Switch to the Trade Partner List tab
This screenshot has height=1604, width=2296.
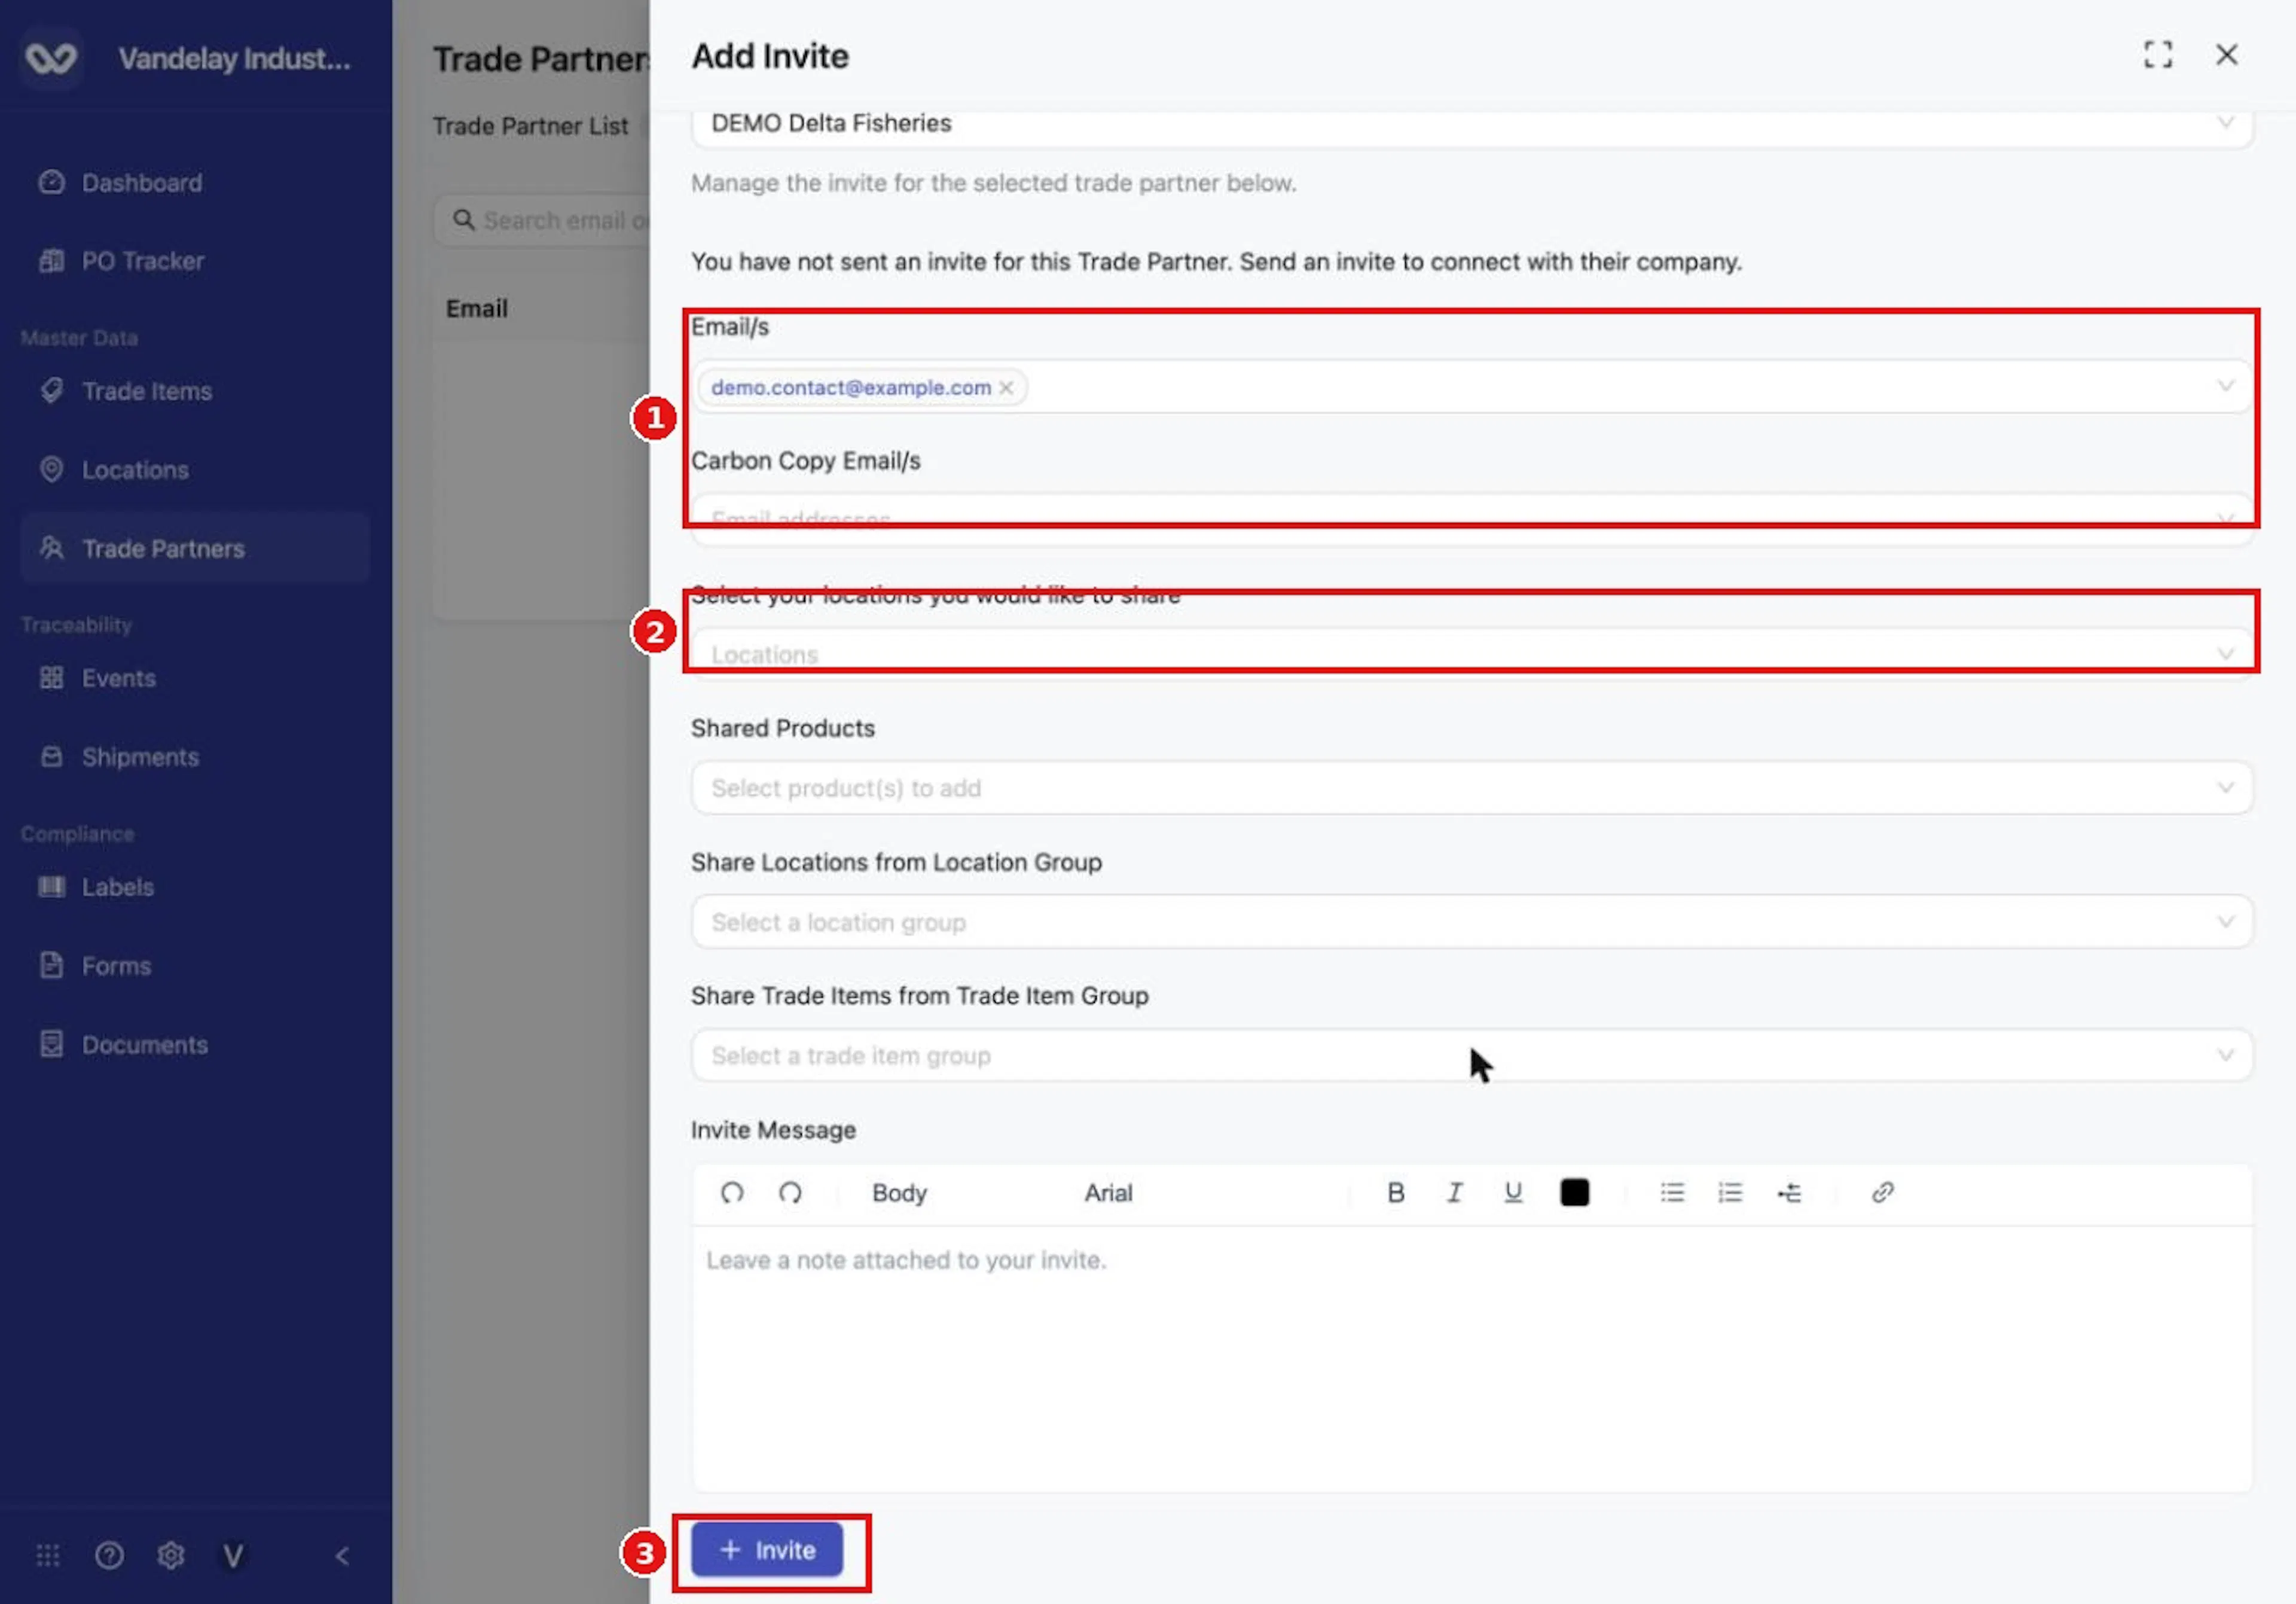click(530, 126)
